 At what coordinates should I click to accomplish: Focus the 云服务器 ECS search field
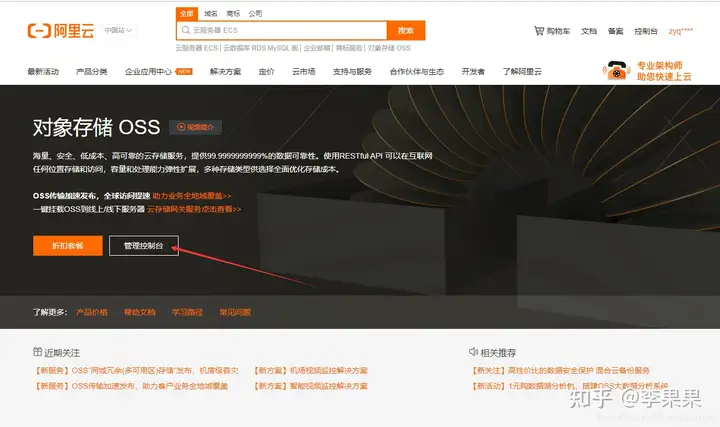(281, 30)
